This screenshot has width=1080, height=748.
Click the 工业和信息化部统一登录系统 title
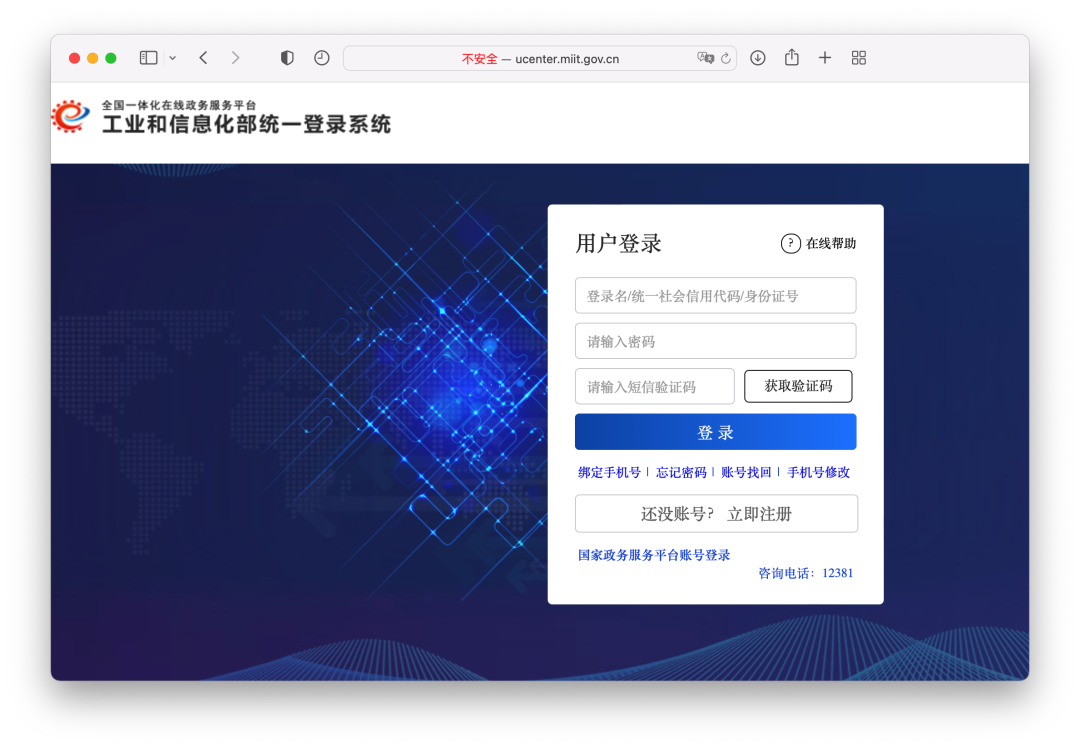click(x=247, y=125)
